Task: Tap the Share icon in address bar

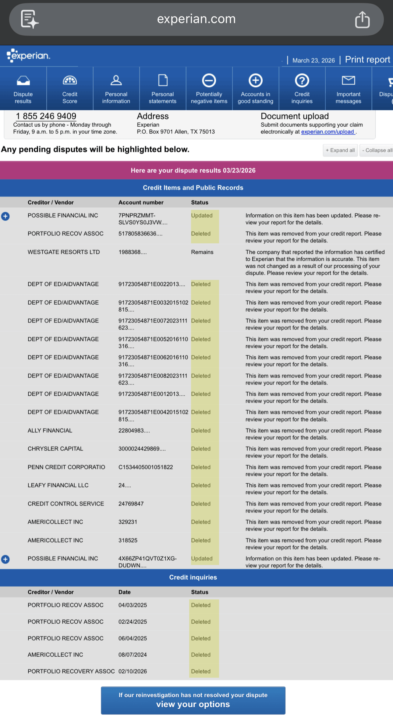Action: 362,19
